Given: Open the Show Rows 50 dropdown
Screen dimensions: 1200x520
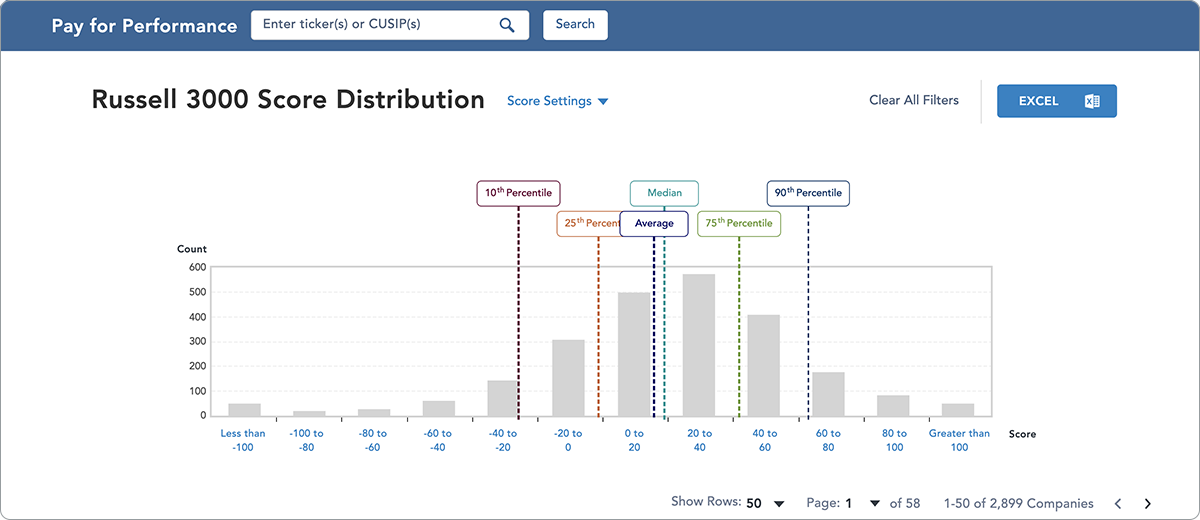Looking at the screenshot, I should pos(767,503).
